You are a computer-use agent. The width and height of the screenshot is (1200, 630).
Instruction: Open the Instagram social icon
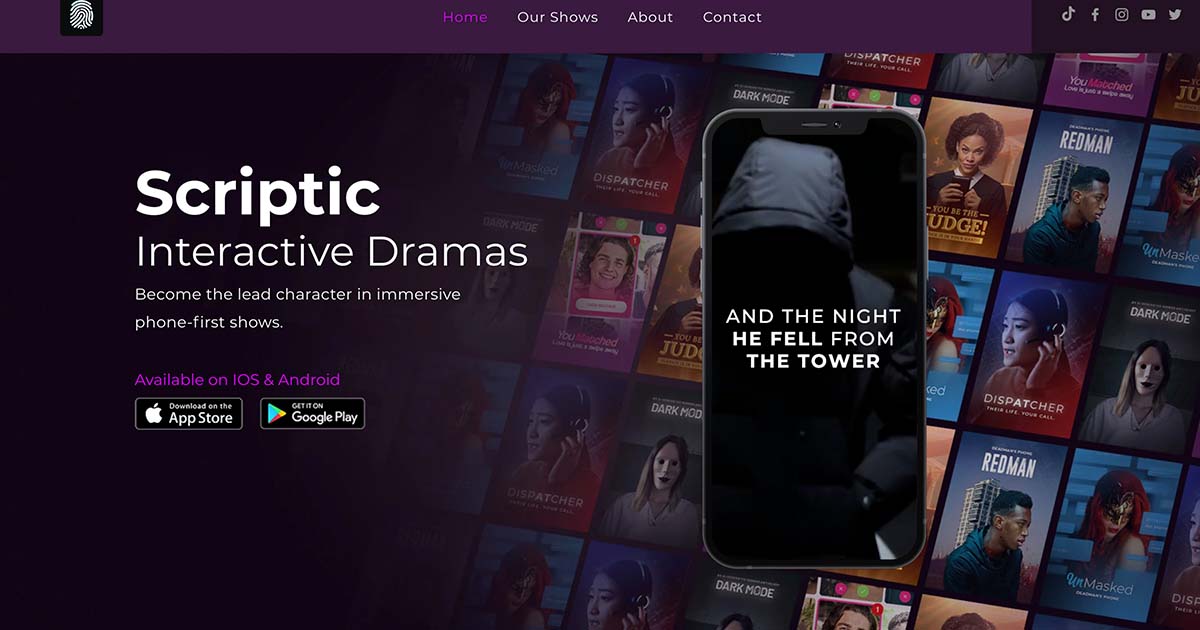tap(1122, 15)
